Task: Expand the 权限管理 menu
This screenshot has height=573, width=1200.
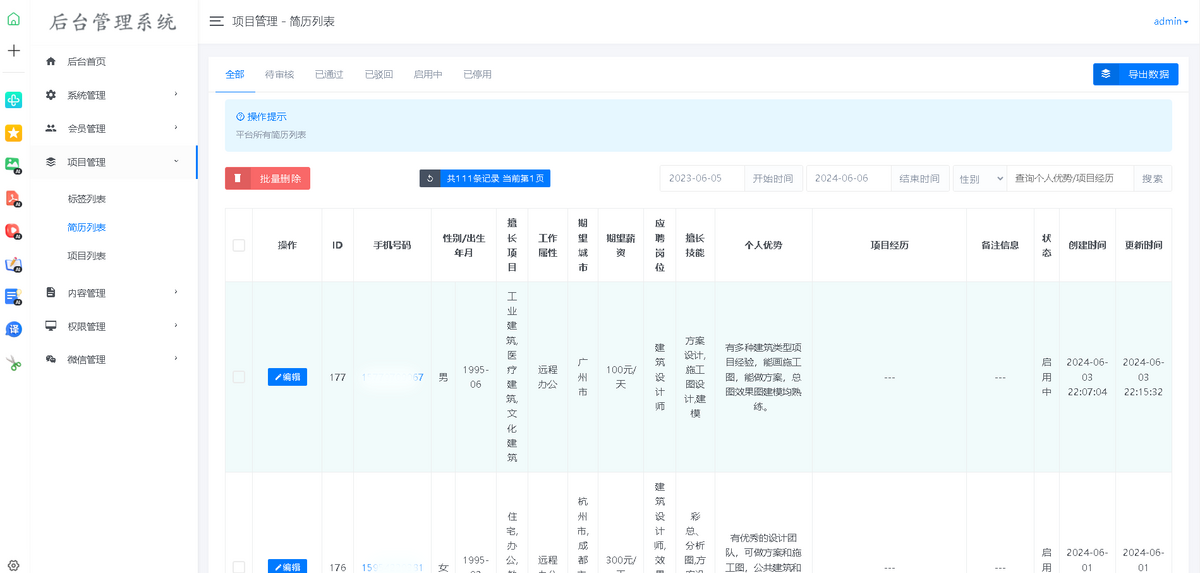Action: [114, 326]
